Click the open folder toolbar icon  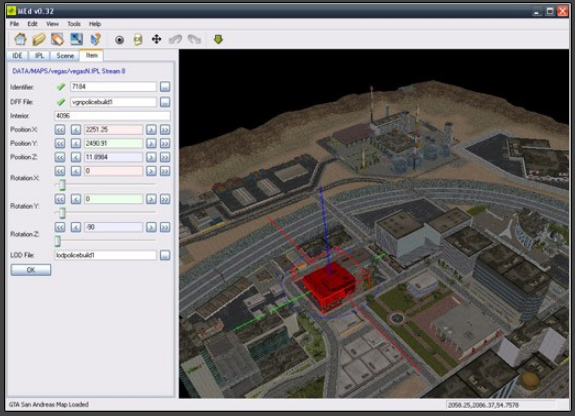coord(39,39)
